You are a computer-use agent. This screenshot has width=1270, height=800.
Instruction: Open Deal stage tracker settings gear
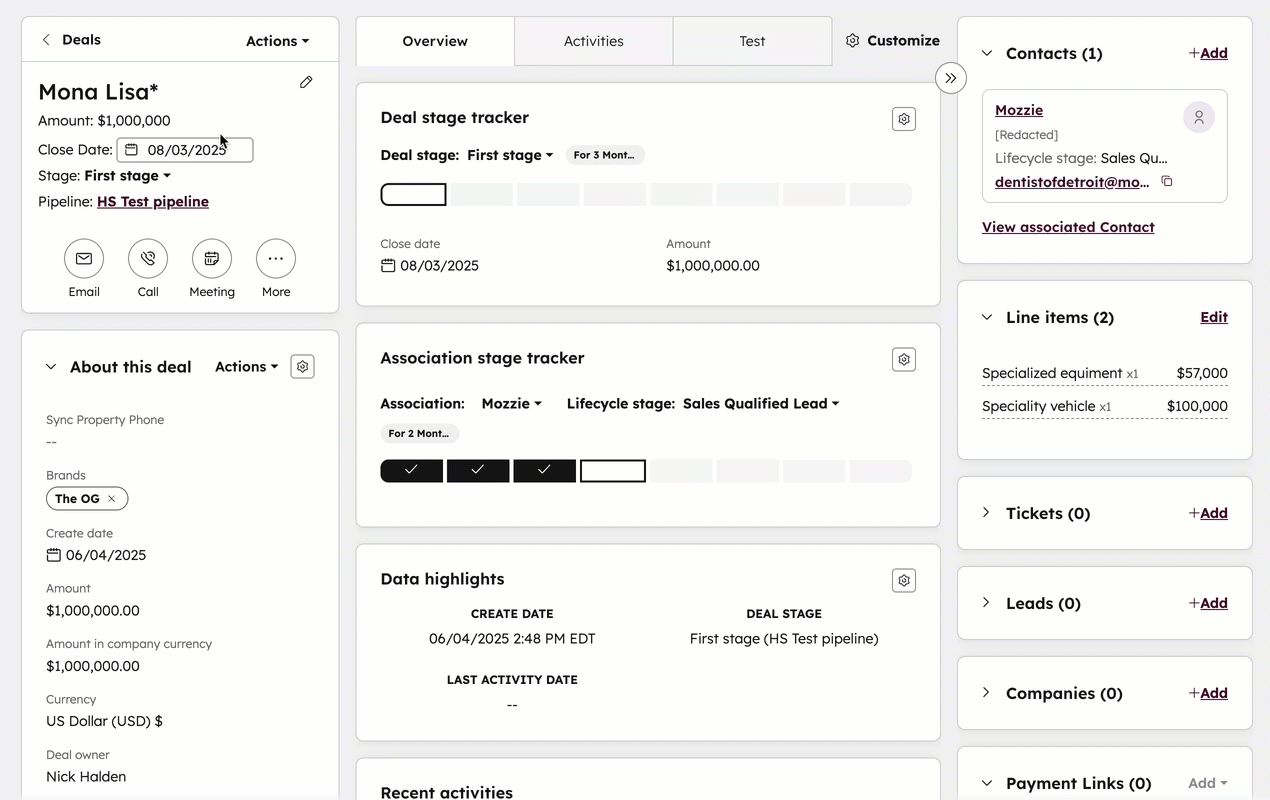coord(903,118)
